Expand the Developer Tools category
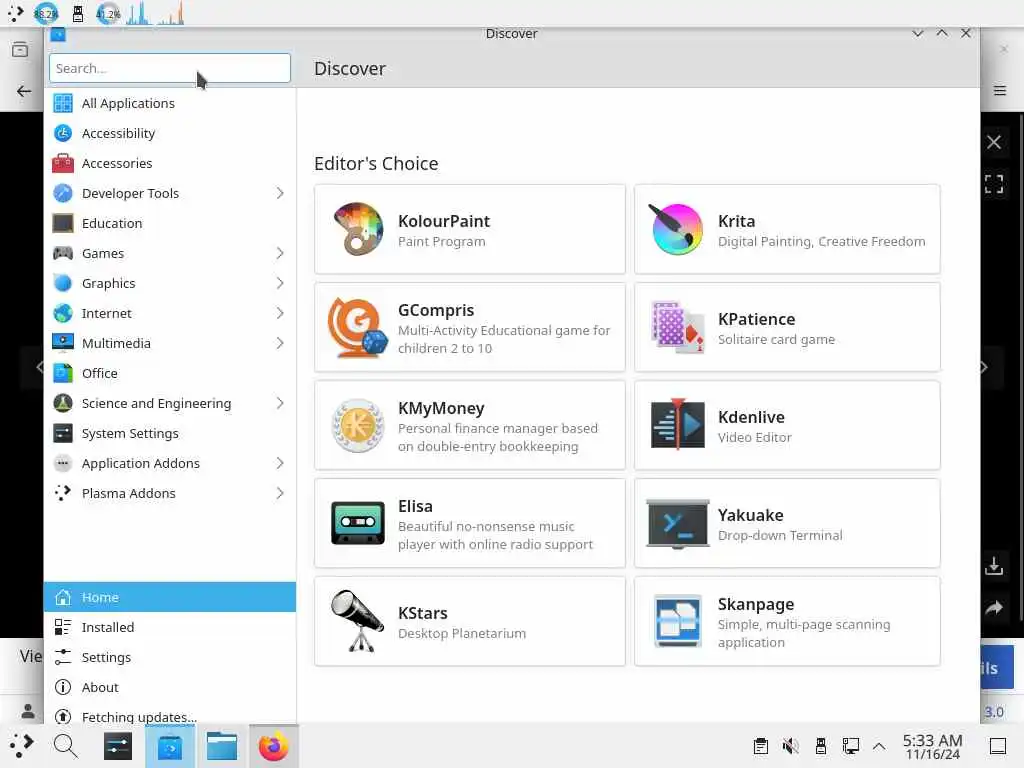The height and width of the screenshot is (768, 1024). click(280, 193)
